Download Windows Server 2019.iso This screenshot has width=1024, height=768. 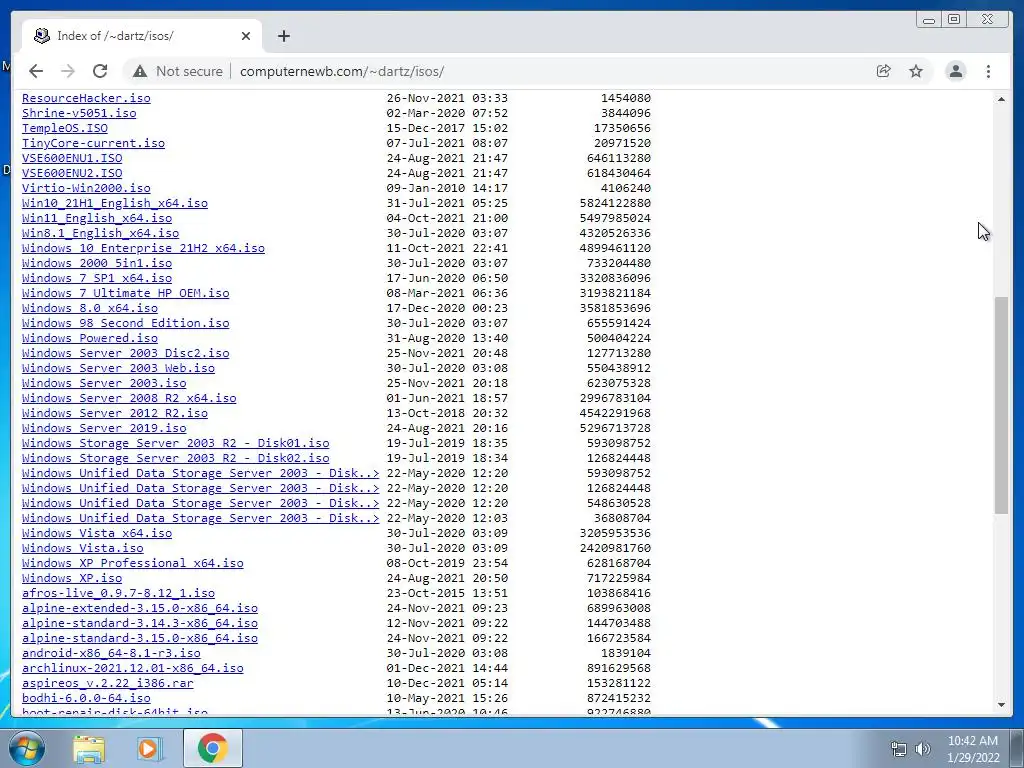click(104, 428)
